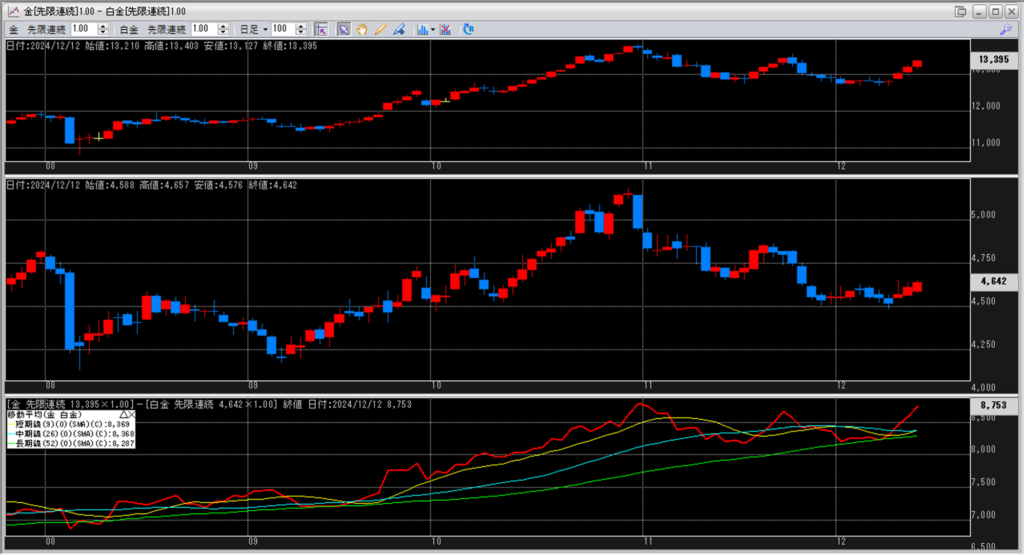Click the detach window icon near minimize
The width and height of the screenshot is (1024, 555).
(961, 10)
